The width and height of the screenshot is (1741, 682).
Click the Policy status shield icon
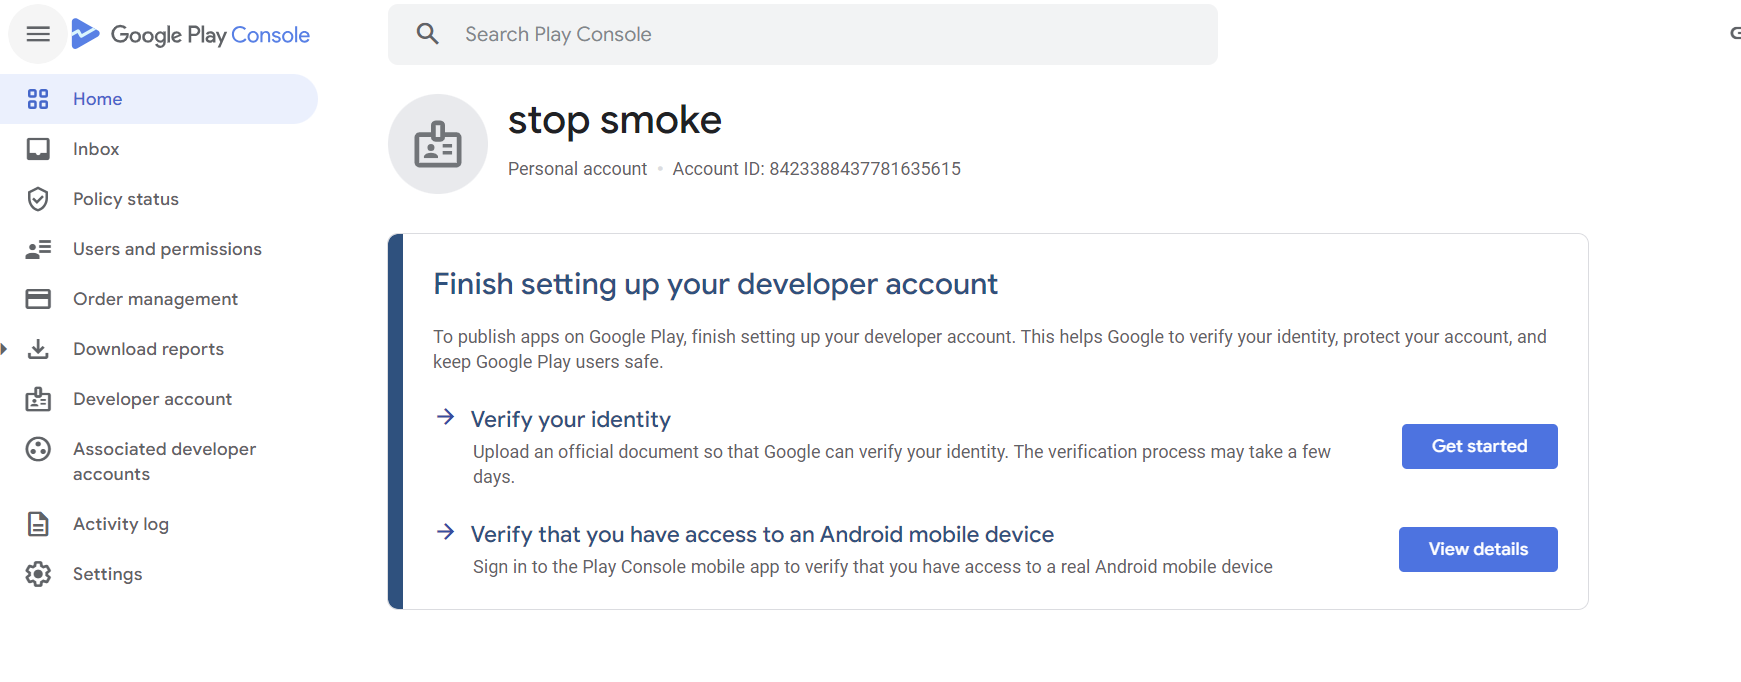[38, 199]
